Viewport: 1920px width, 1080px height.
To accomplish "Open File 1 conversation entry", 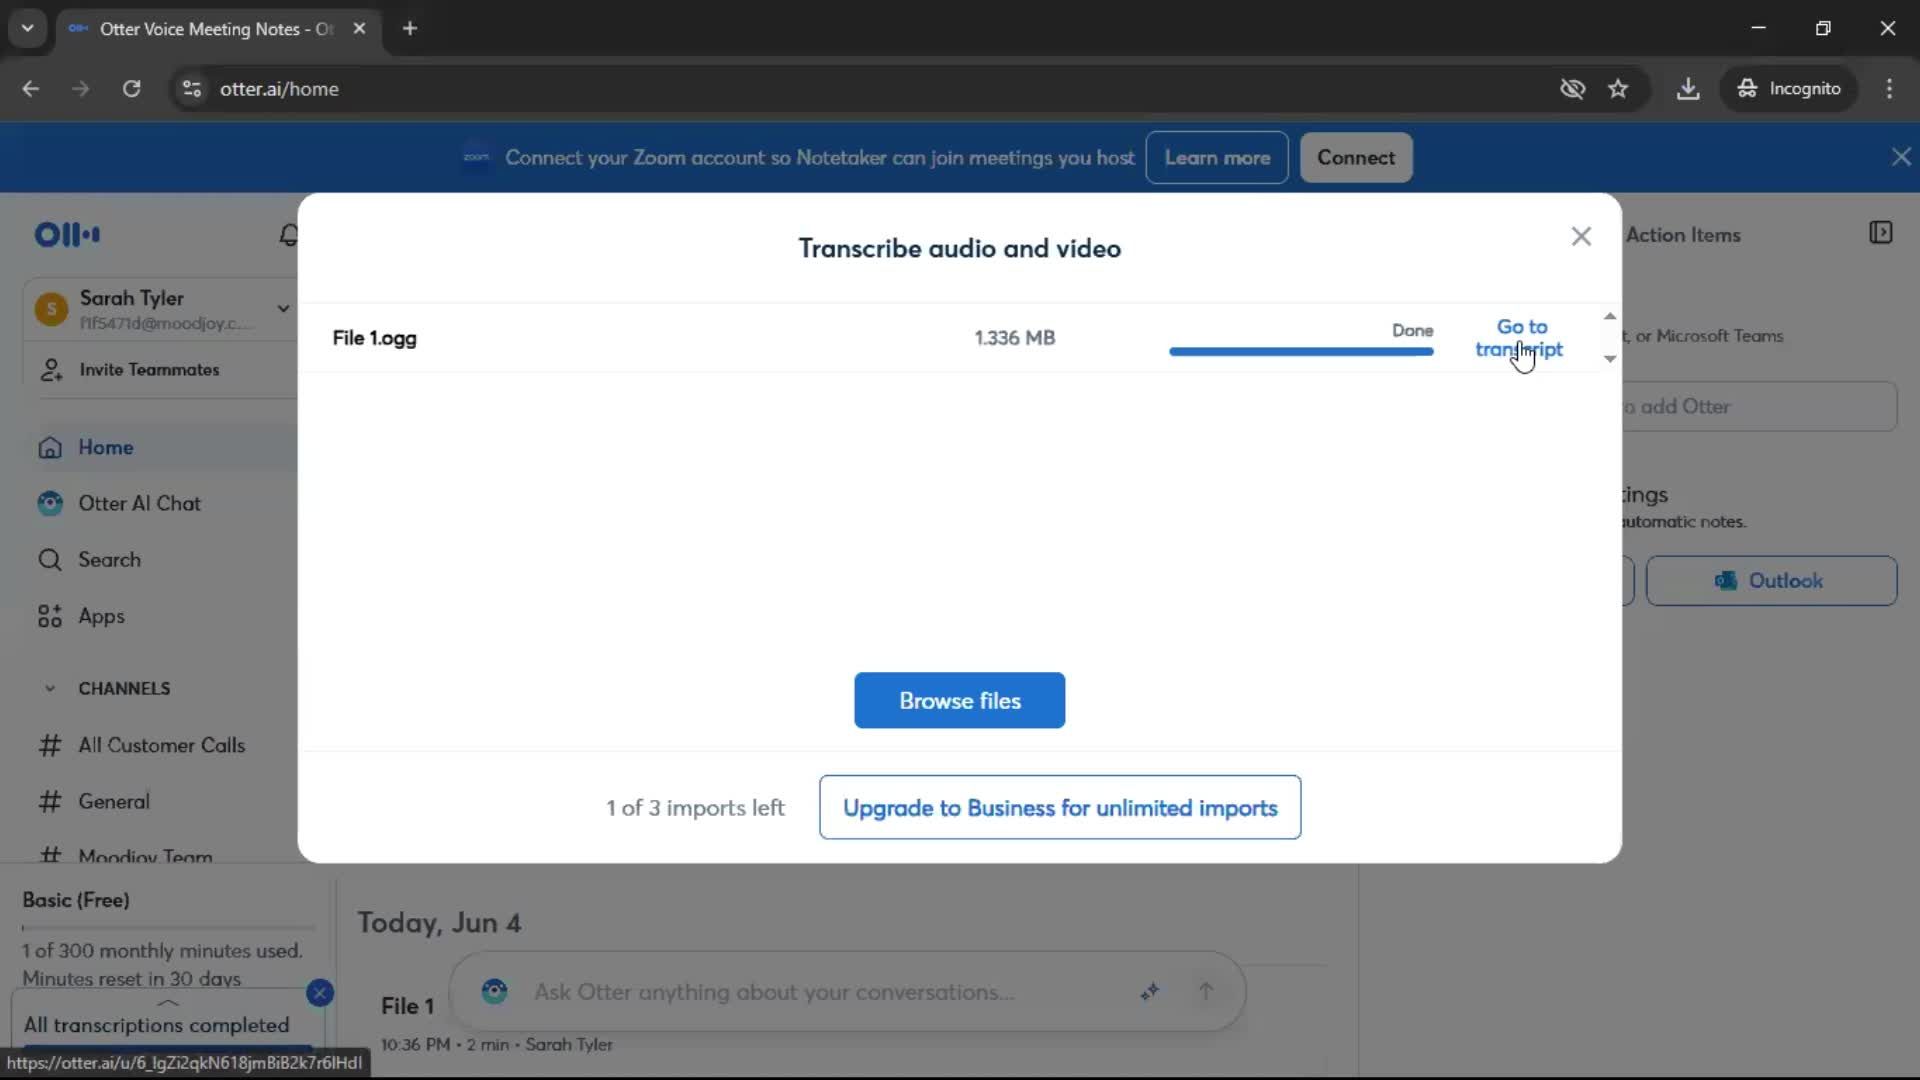I will click(x=406, y=1006).
